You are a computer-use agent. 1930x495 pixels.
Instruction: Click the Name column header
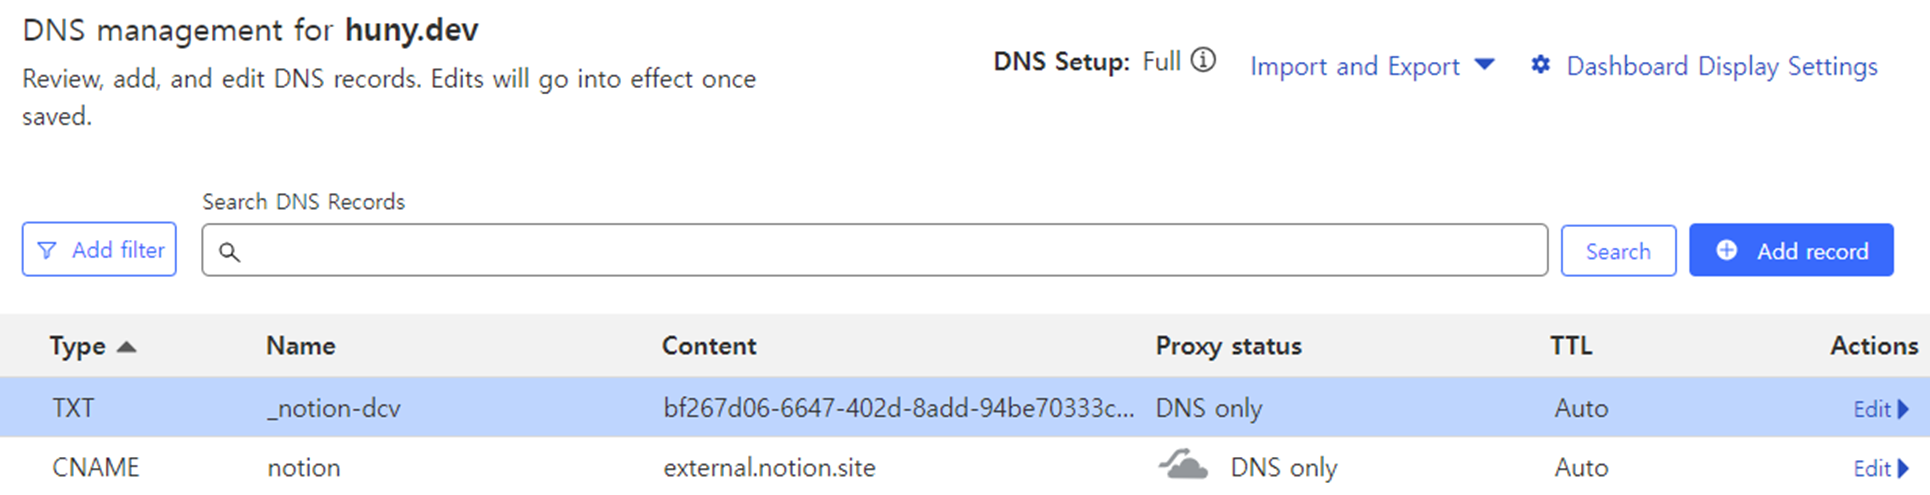click(300, 346)
